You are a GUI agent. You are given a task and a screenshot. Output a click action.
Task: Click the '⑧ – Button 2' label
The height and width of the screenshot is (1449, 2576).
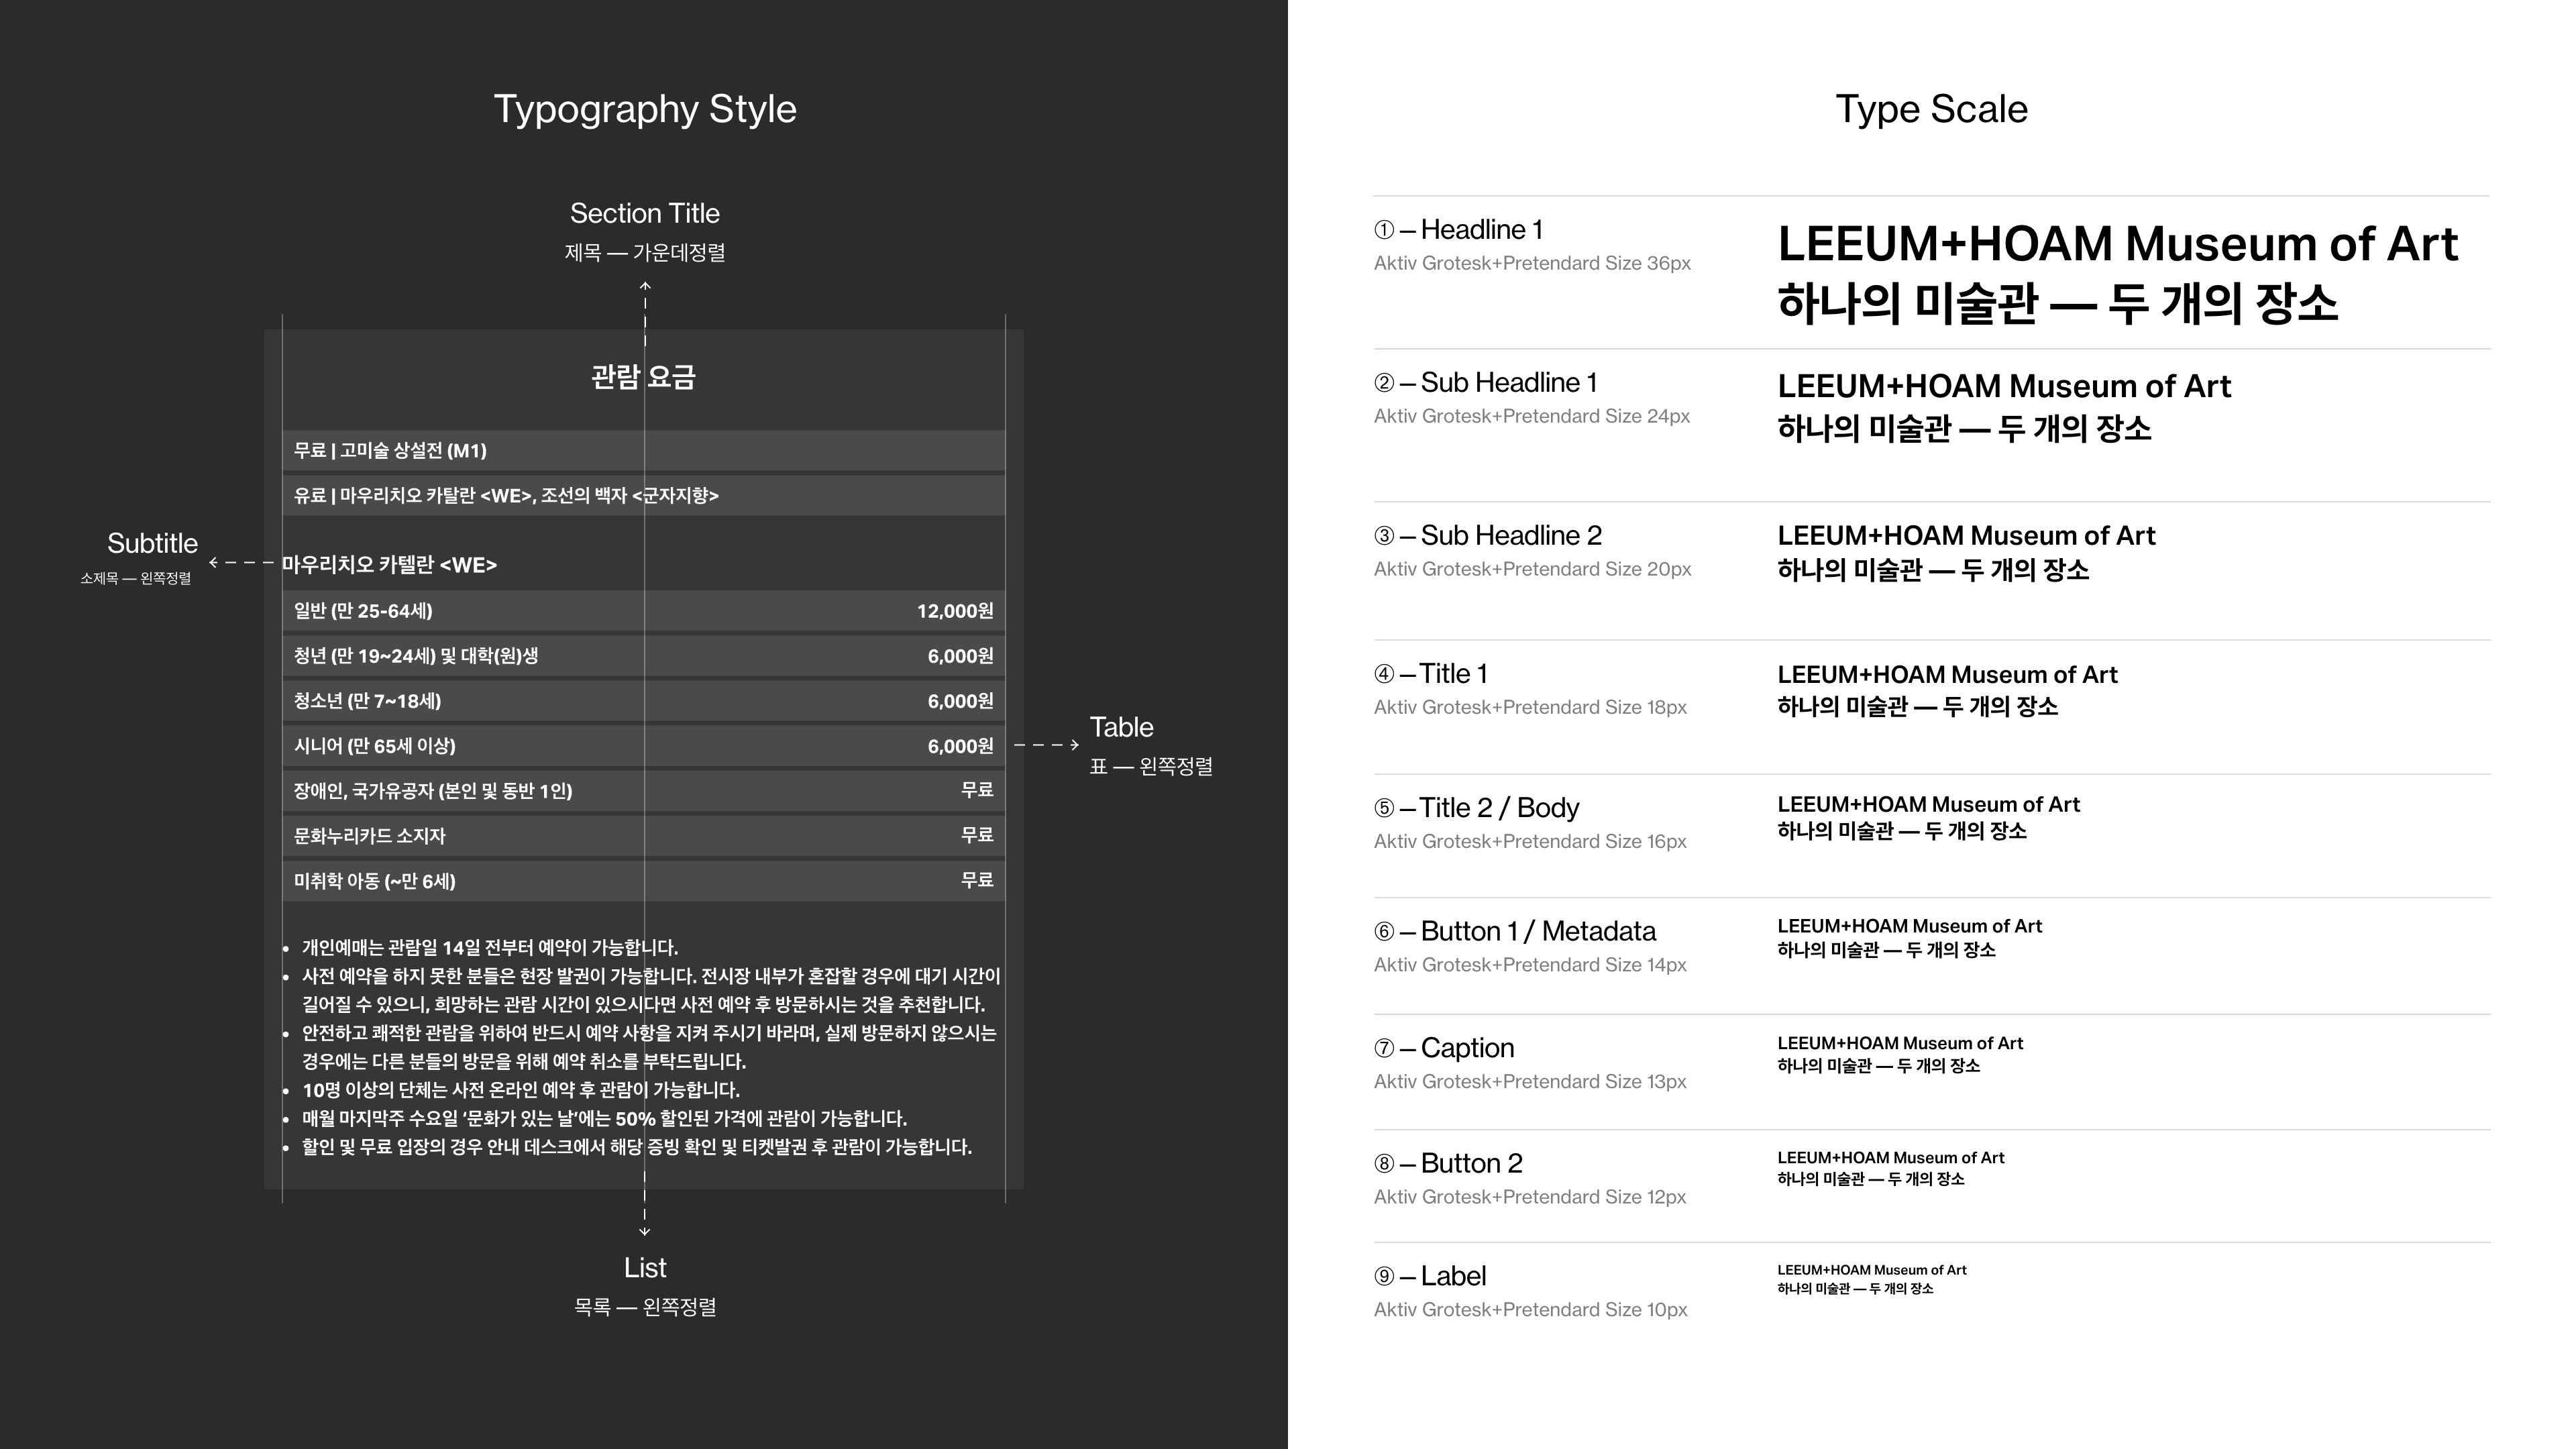coord(1448,1164)
